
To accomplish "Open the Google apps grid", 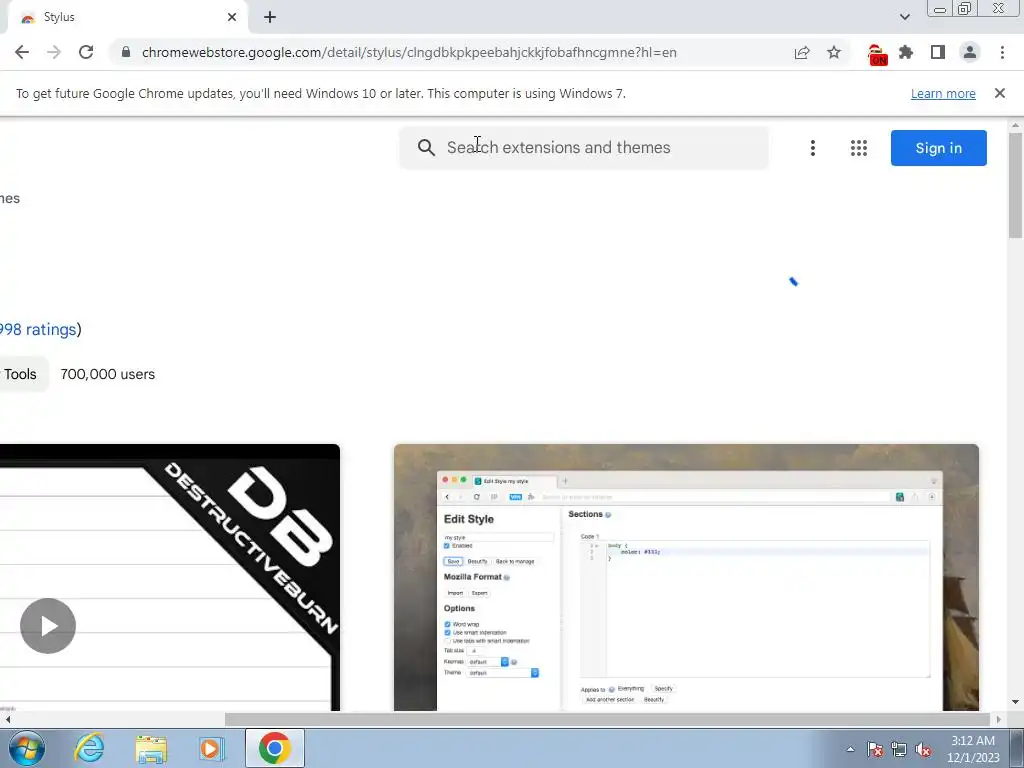I will pyautogui.click(x=859, y=148).
